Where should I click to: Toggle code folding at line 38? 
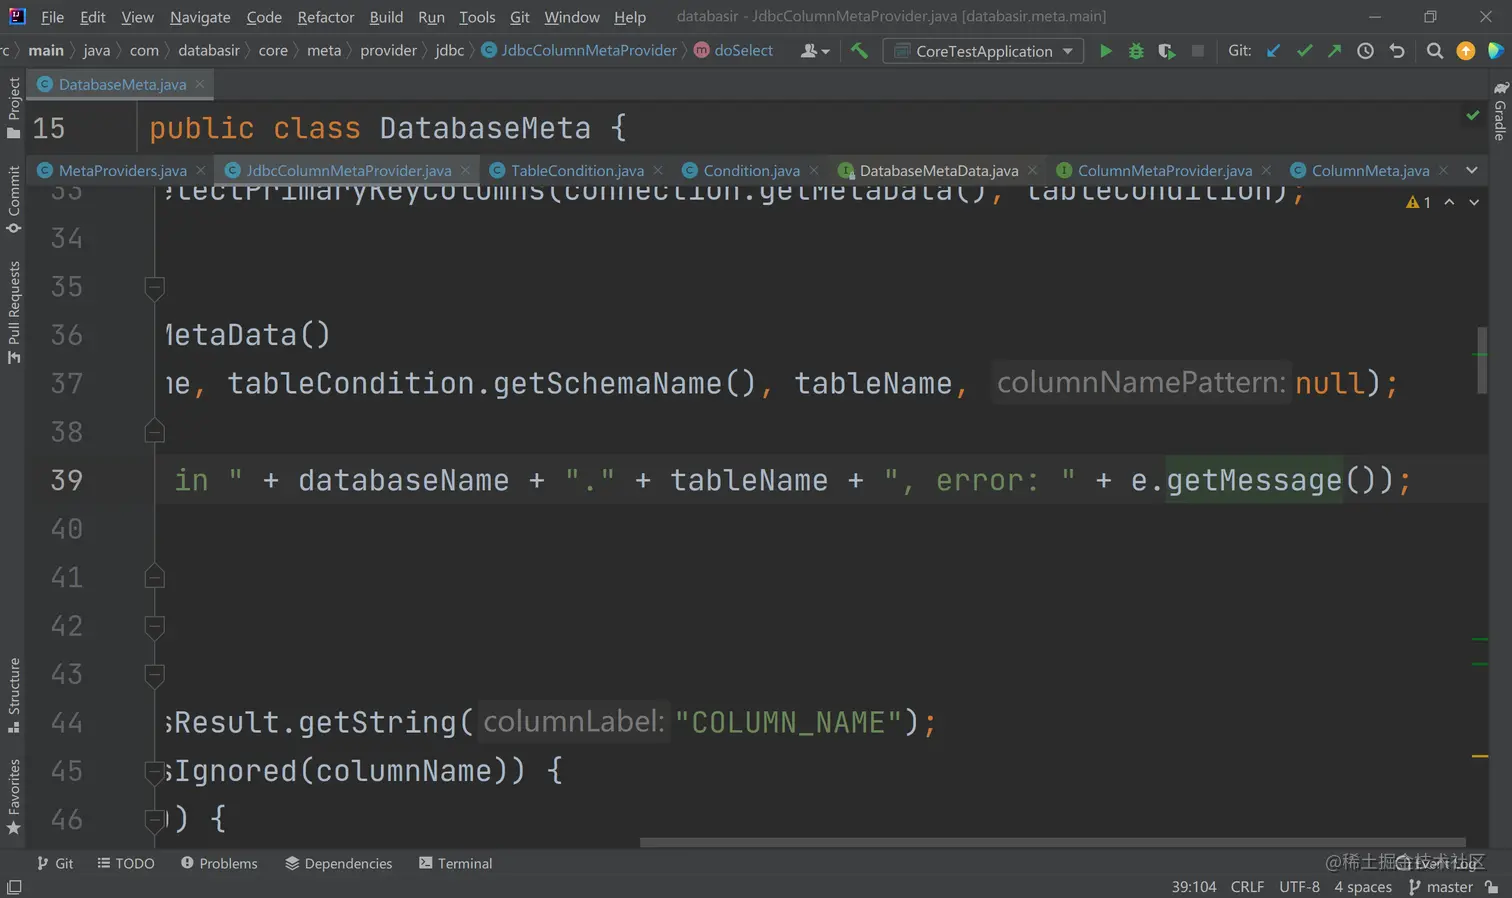click(154, 432)
